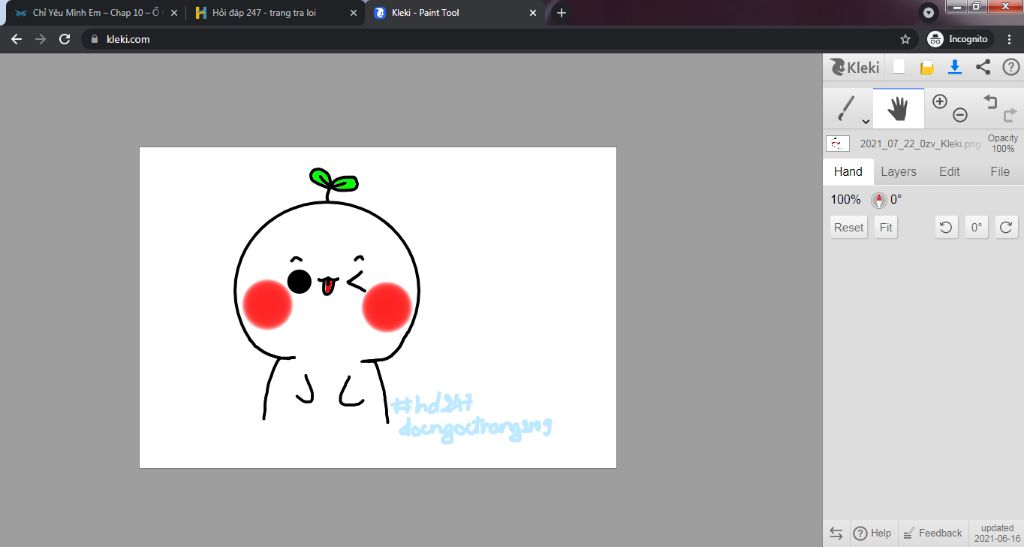Open the import image folder icon
This screenshot has width=1024, height=547.
coord(927,67)
